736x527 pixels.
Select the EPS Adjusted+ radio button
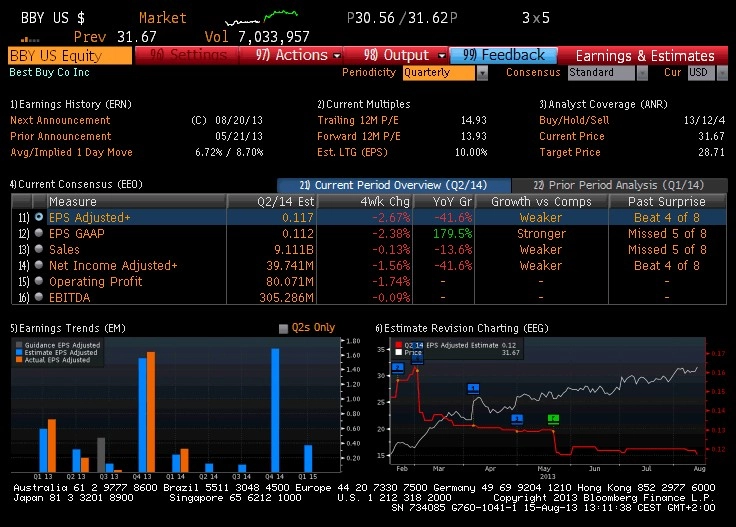click(x=39, y=217)
